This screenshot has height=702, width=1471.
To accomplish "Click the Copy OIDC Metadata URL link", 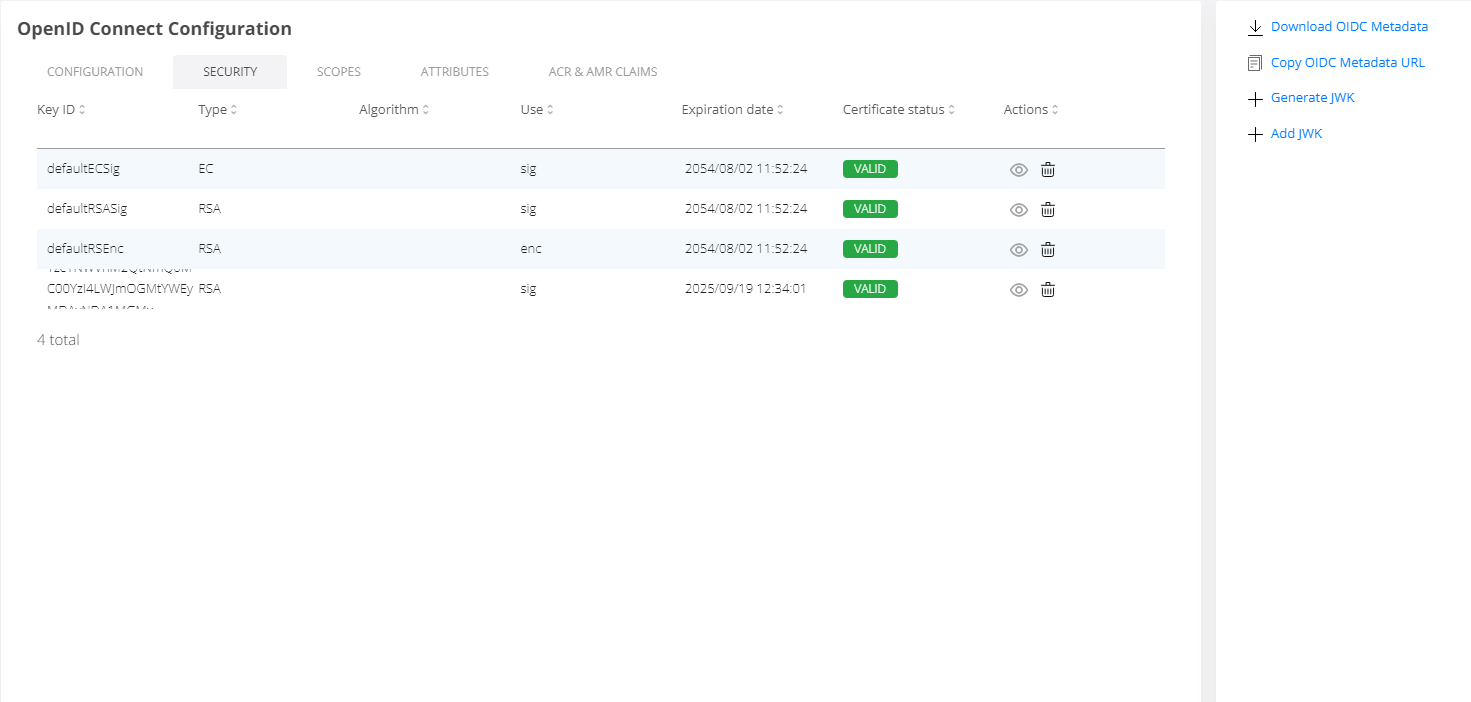I will [1347, 63].
